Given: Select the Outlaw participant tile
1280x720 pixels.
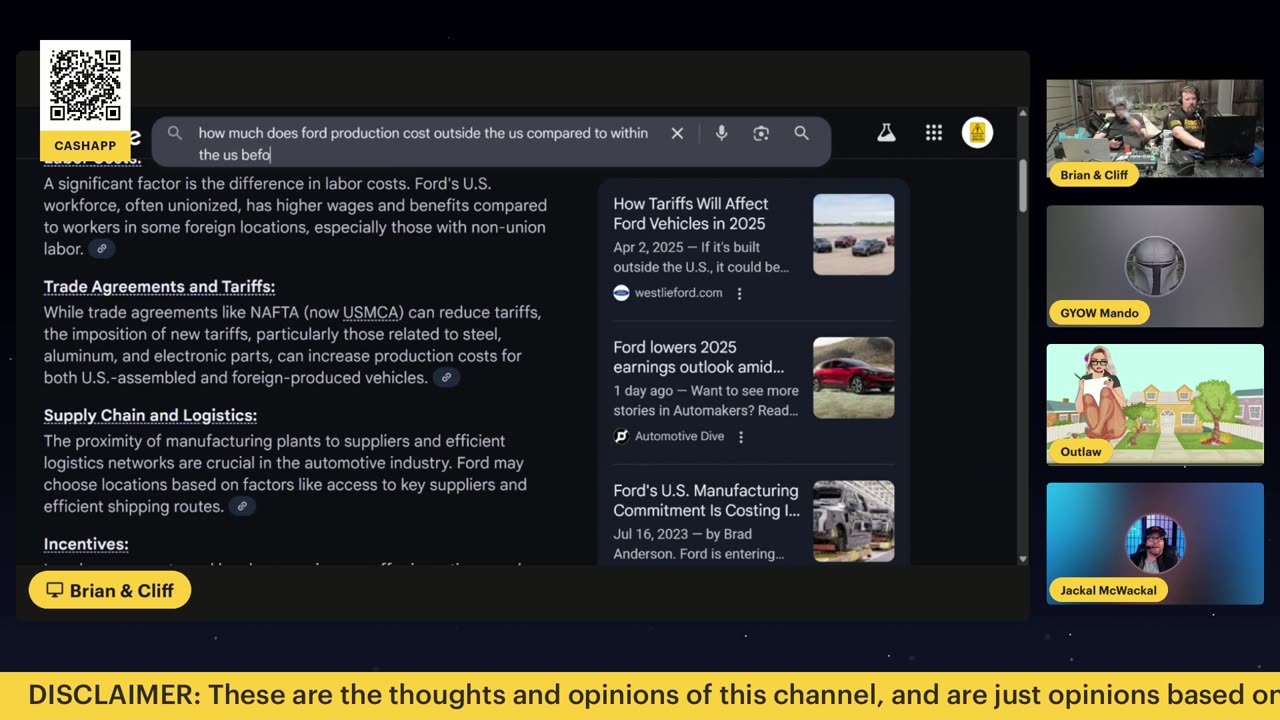Looking at the screenshot, I should pyautogui.click(x=1155, y=405).
